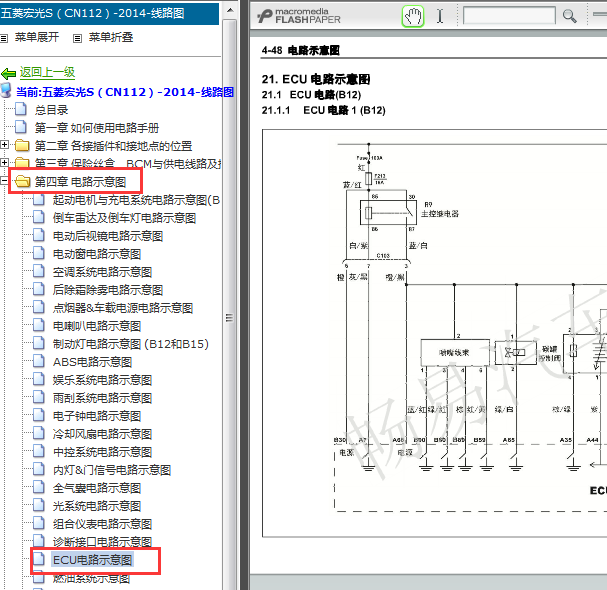Open 内灯&门信号电路示意图
The image size is (607, 590).
coord(112,470)
